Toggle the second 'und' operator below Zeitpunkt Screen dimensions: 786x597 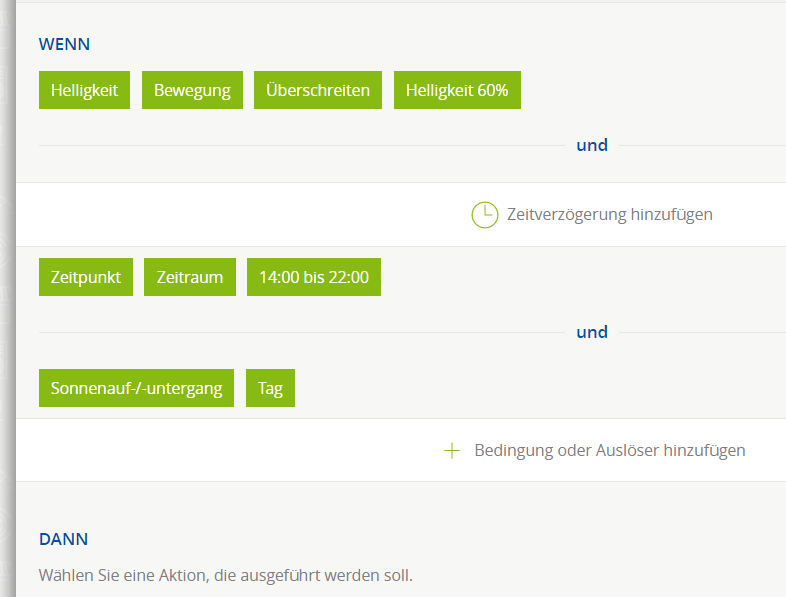592,332
